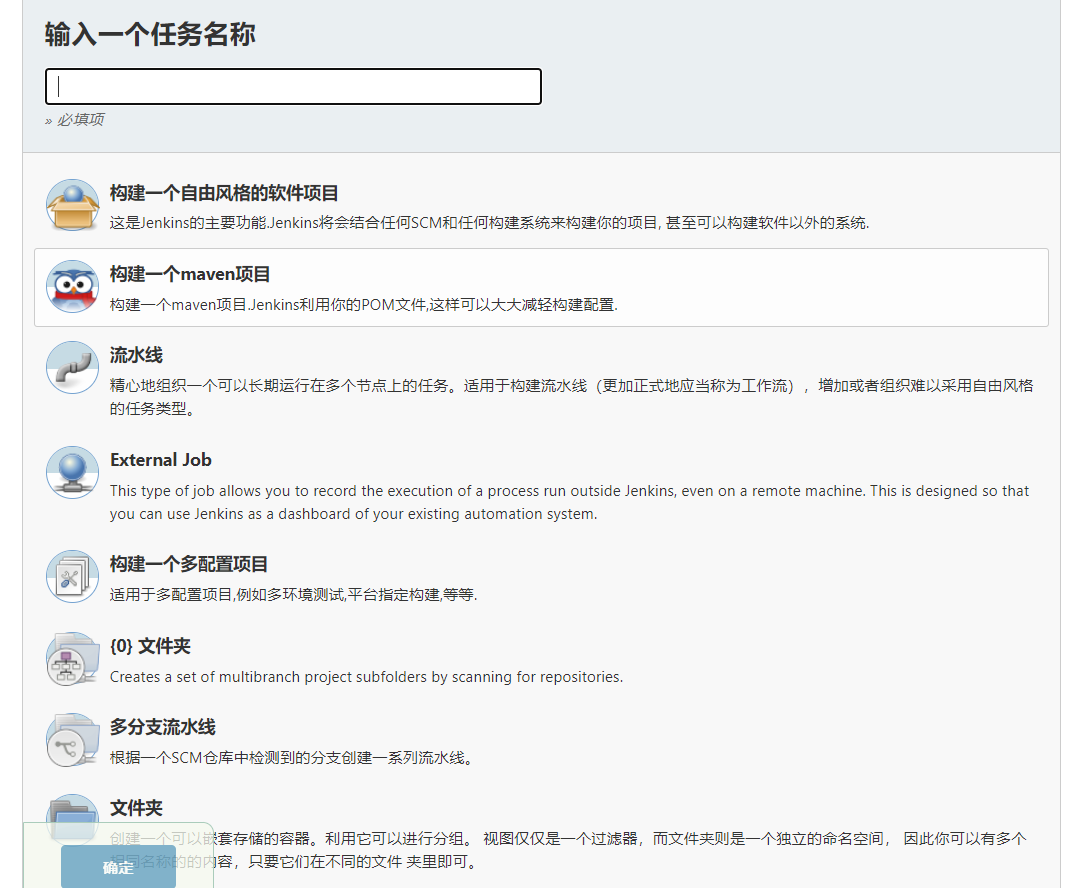The height and width of the screenshot is (888, 1077).
Task: Choose the 流水线 item title
Action: (136, 355)
